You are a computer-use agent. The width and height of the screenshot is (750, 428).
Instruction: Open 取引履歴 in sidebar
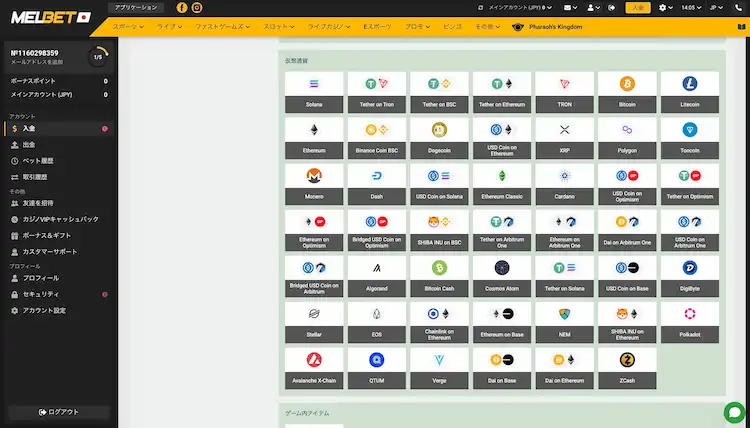point(59,177)
